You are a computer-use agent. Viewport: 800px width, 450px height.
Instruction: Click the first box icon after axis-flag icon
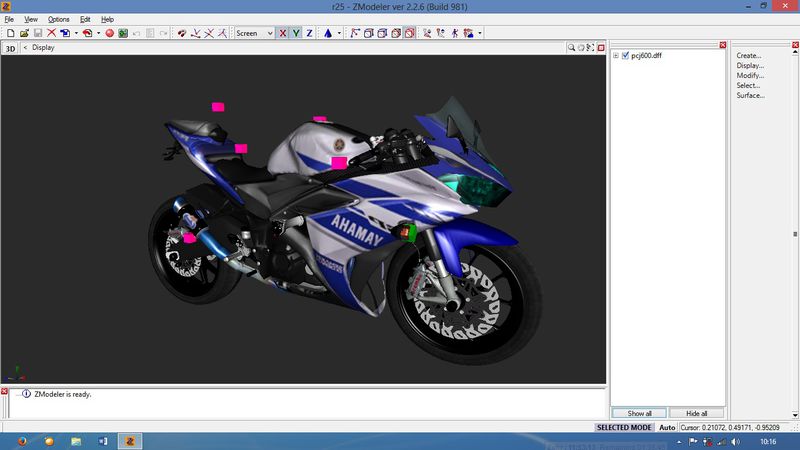368,33
